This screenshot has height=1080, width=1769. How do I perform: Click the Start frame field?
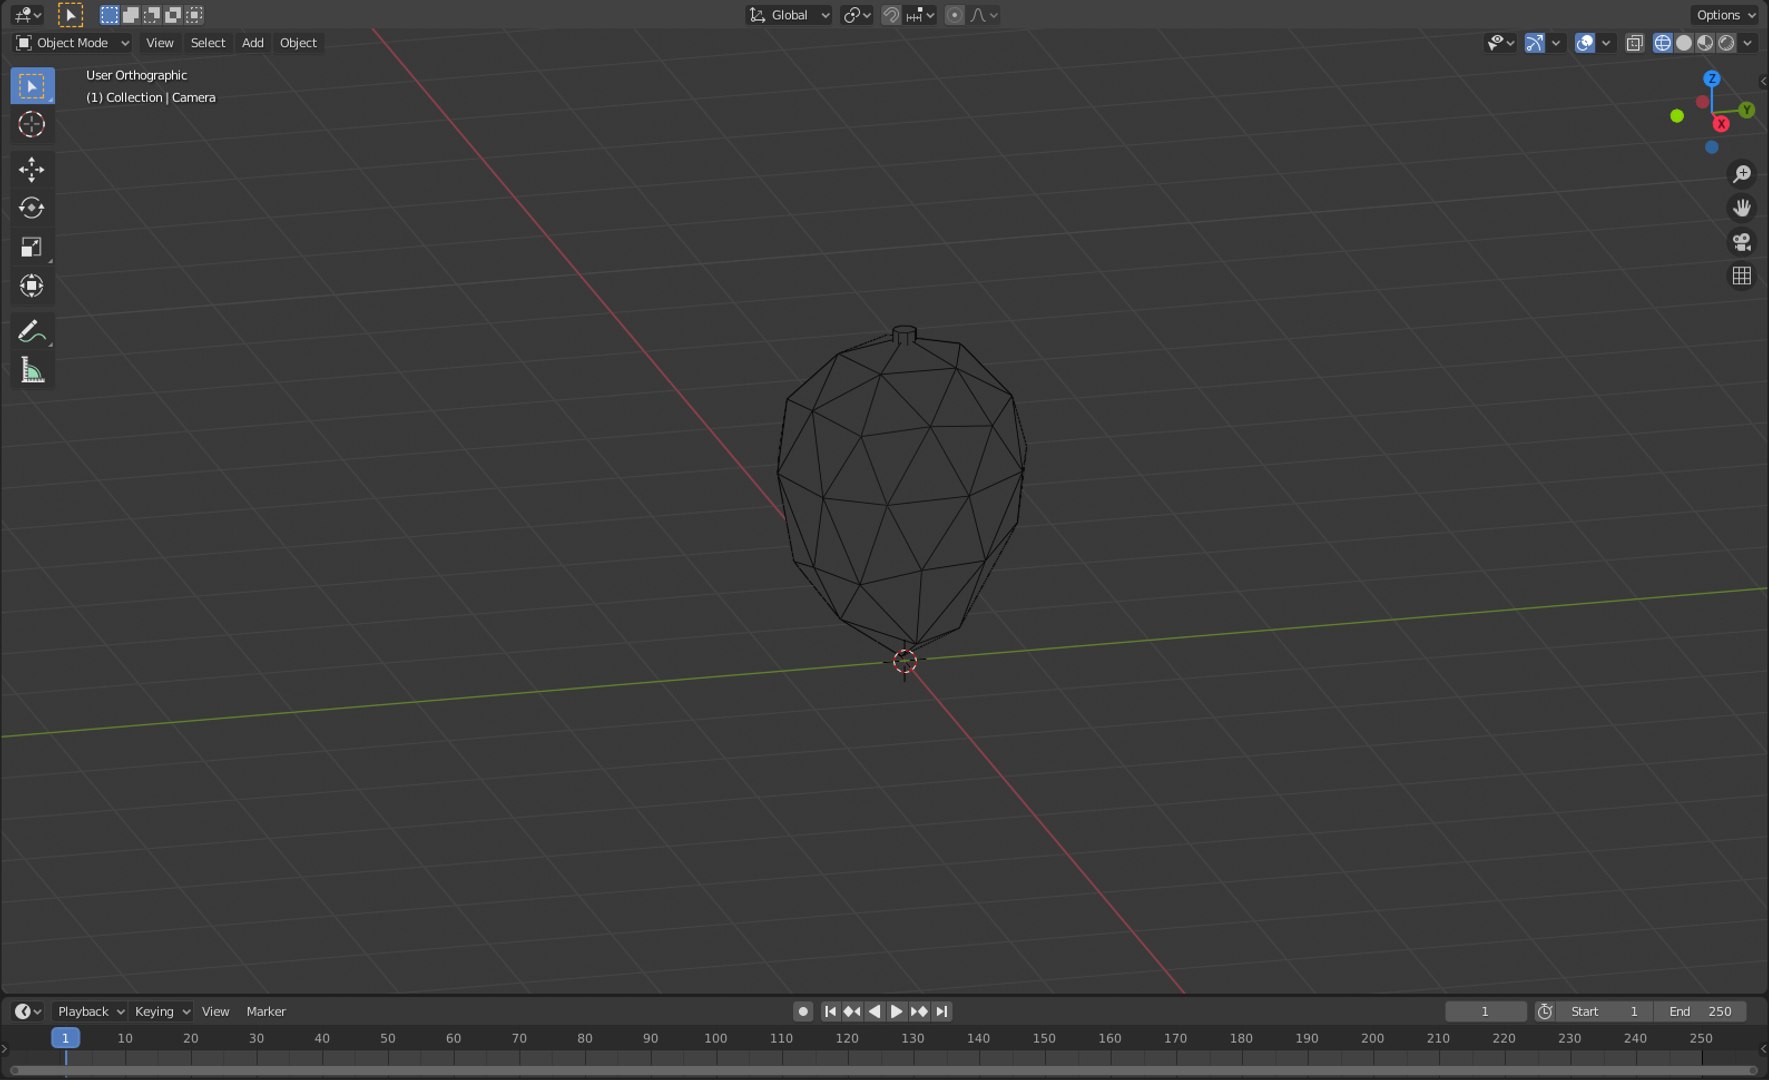click(x=1605, y=1011)
